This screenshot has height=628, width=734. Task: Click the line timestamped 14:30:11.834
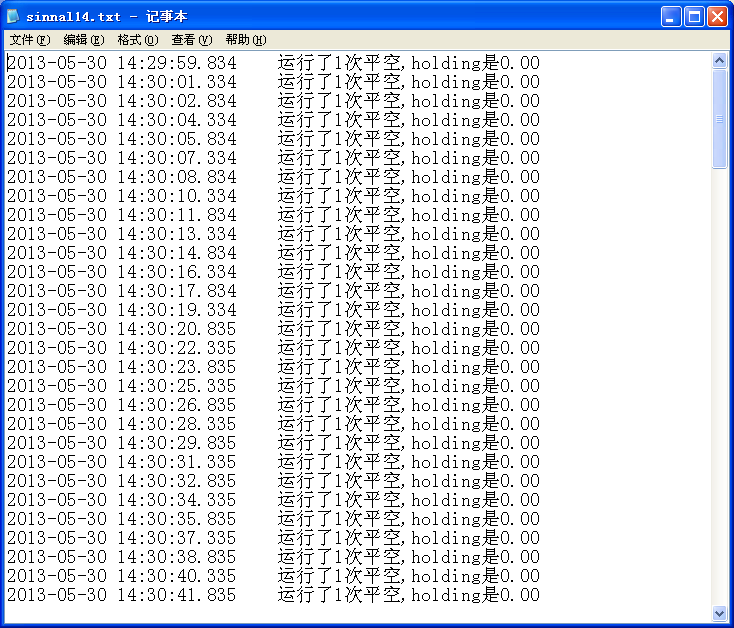(x=273, y=215)
